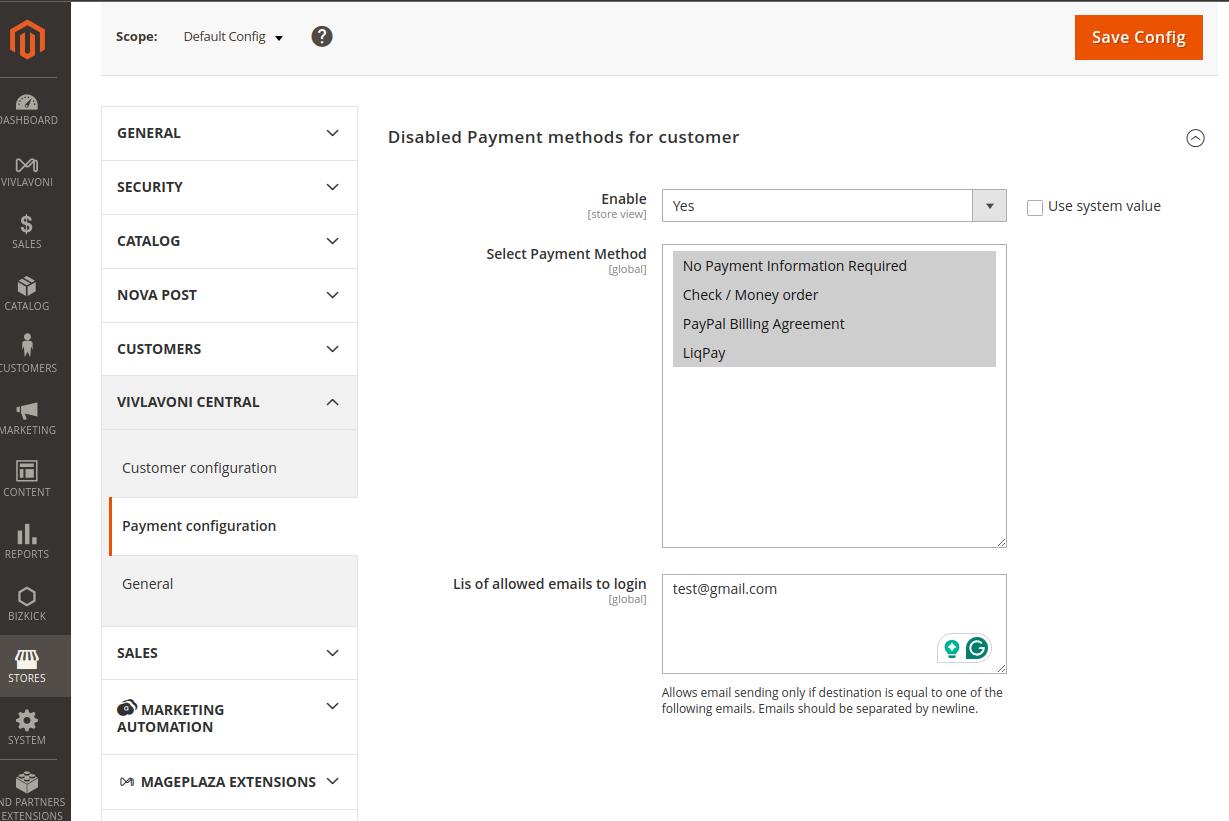Screen dimensions: 1229x821
Task: Click the Grammarly icon in the emails field
Action: pyautogui.click(x=977, y=648)
